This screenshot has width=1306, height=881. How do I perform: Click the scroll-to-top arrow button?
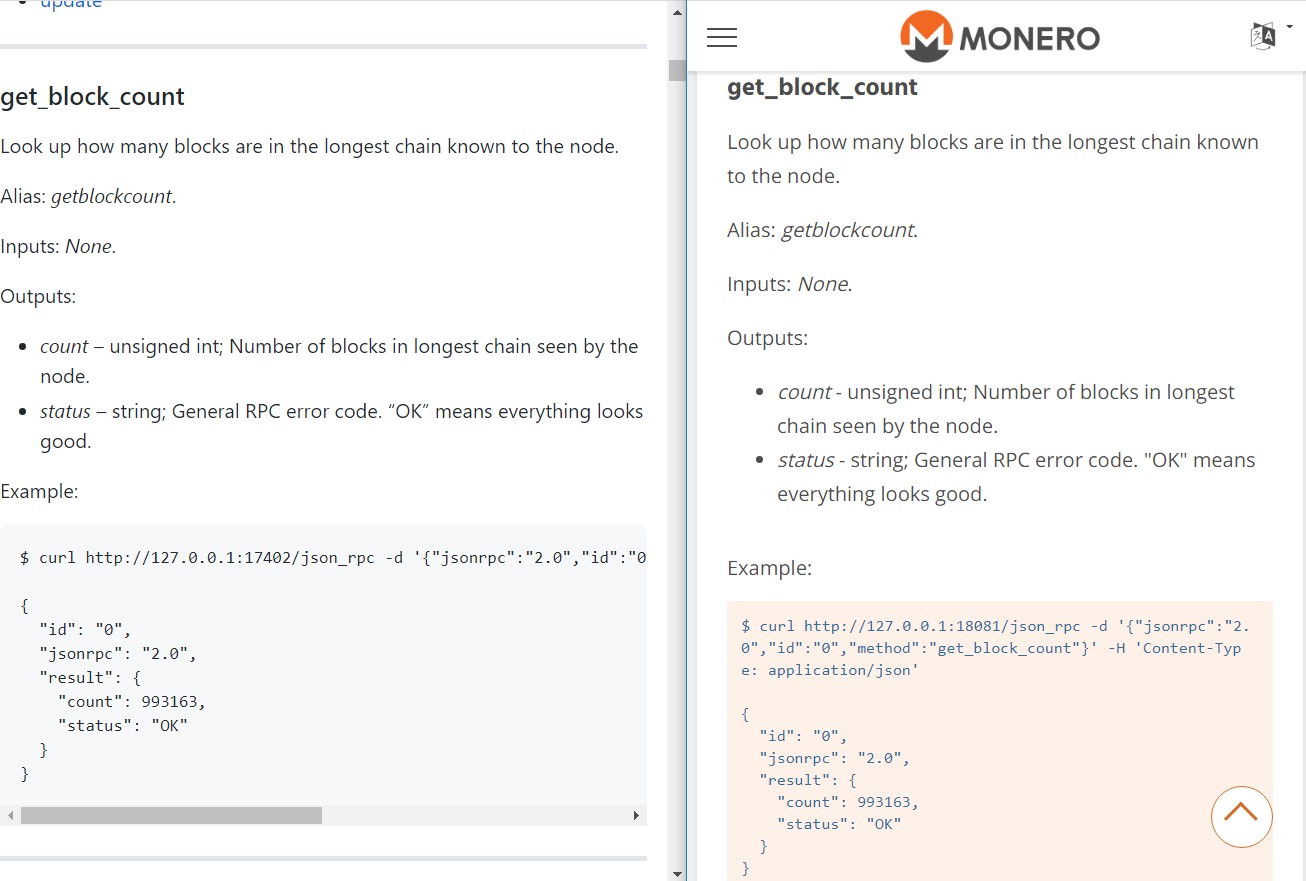[1241, 817]
